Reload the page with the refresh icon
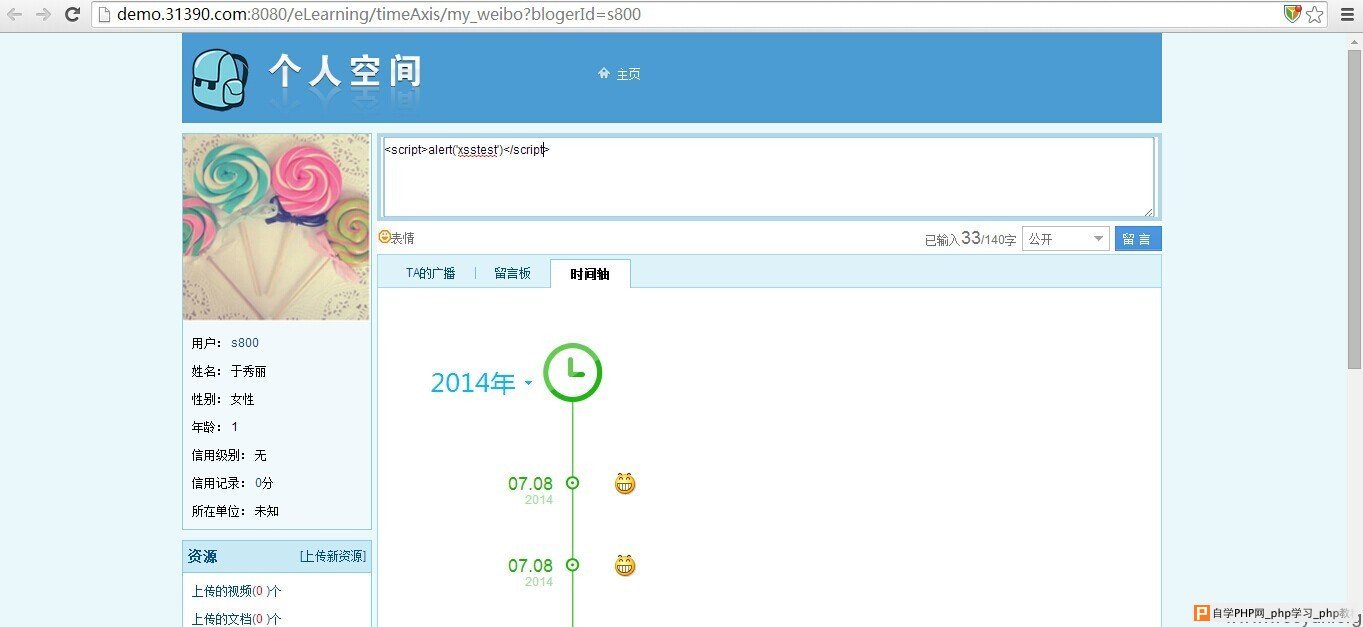The width and height of the screenshot is (1363, 627). click(x=72, y=14)
